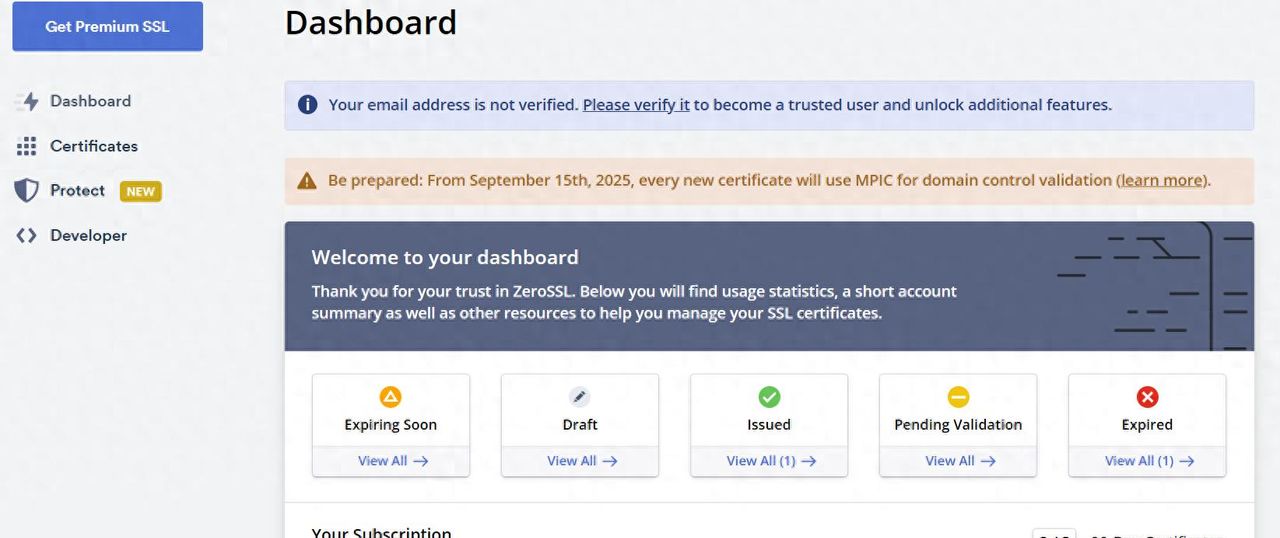Go to the Developer section
The image size is (1280, 538).
[88, 236]
